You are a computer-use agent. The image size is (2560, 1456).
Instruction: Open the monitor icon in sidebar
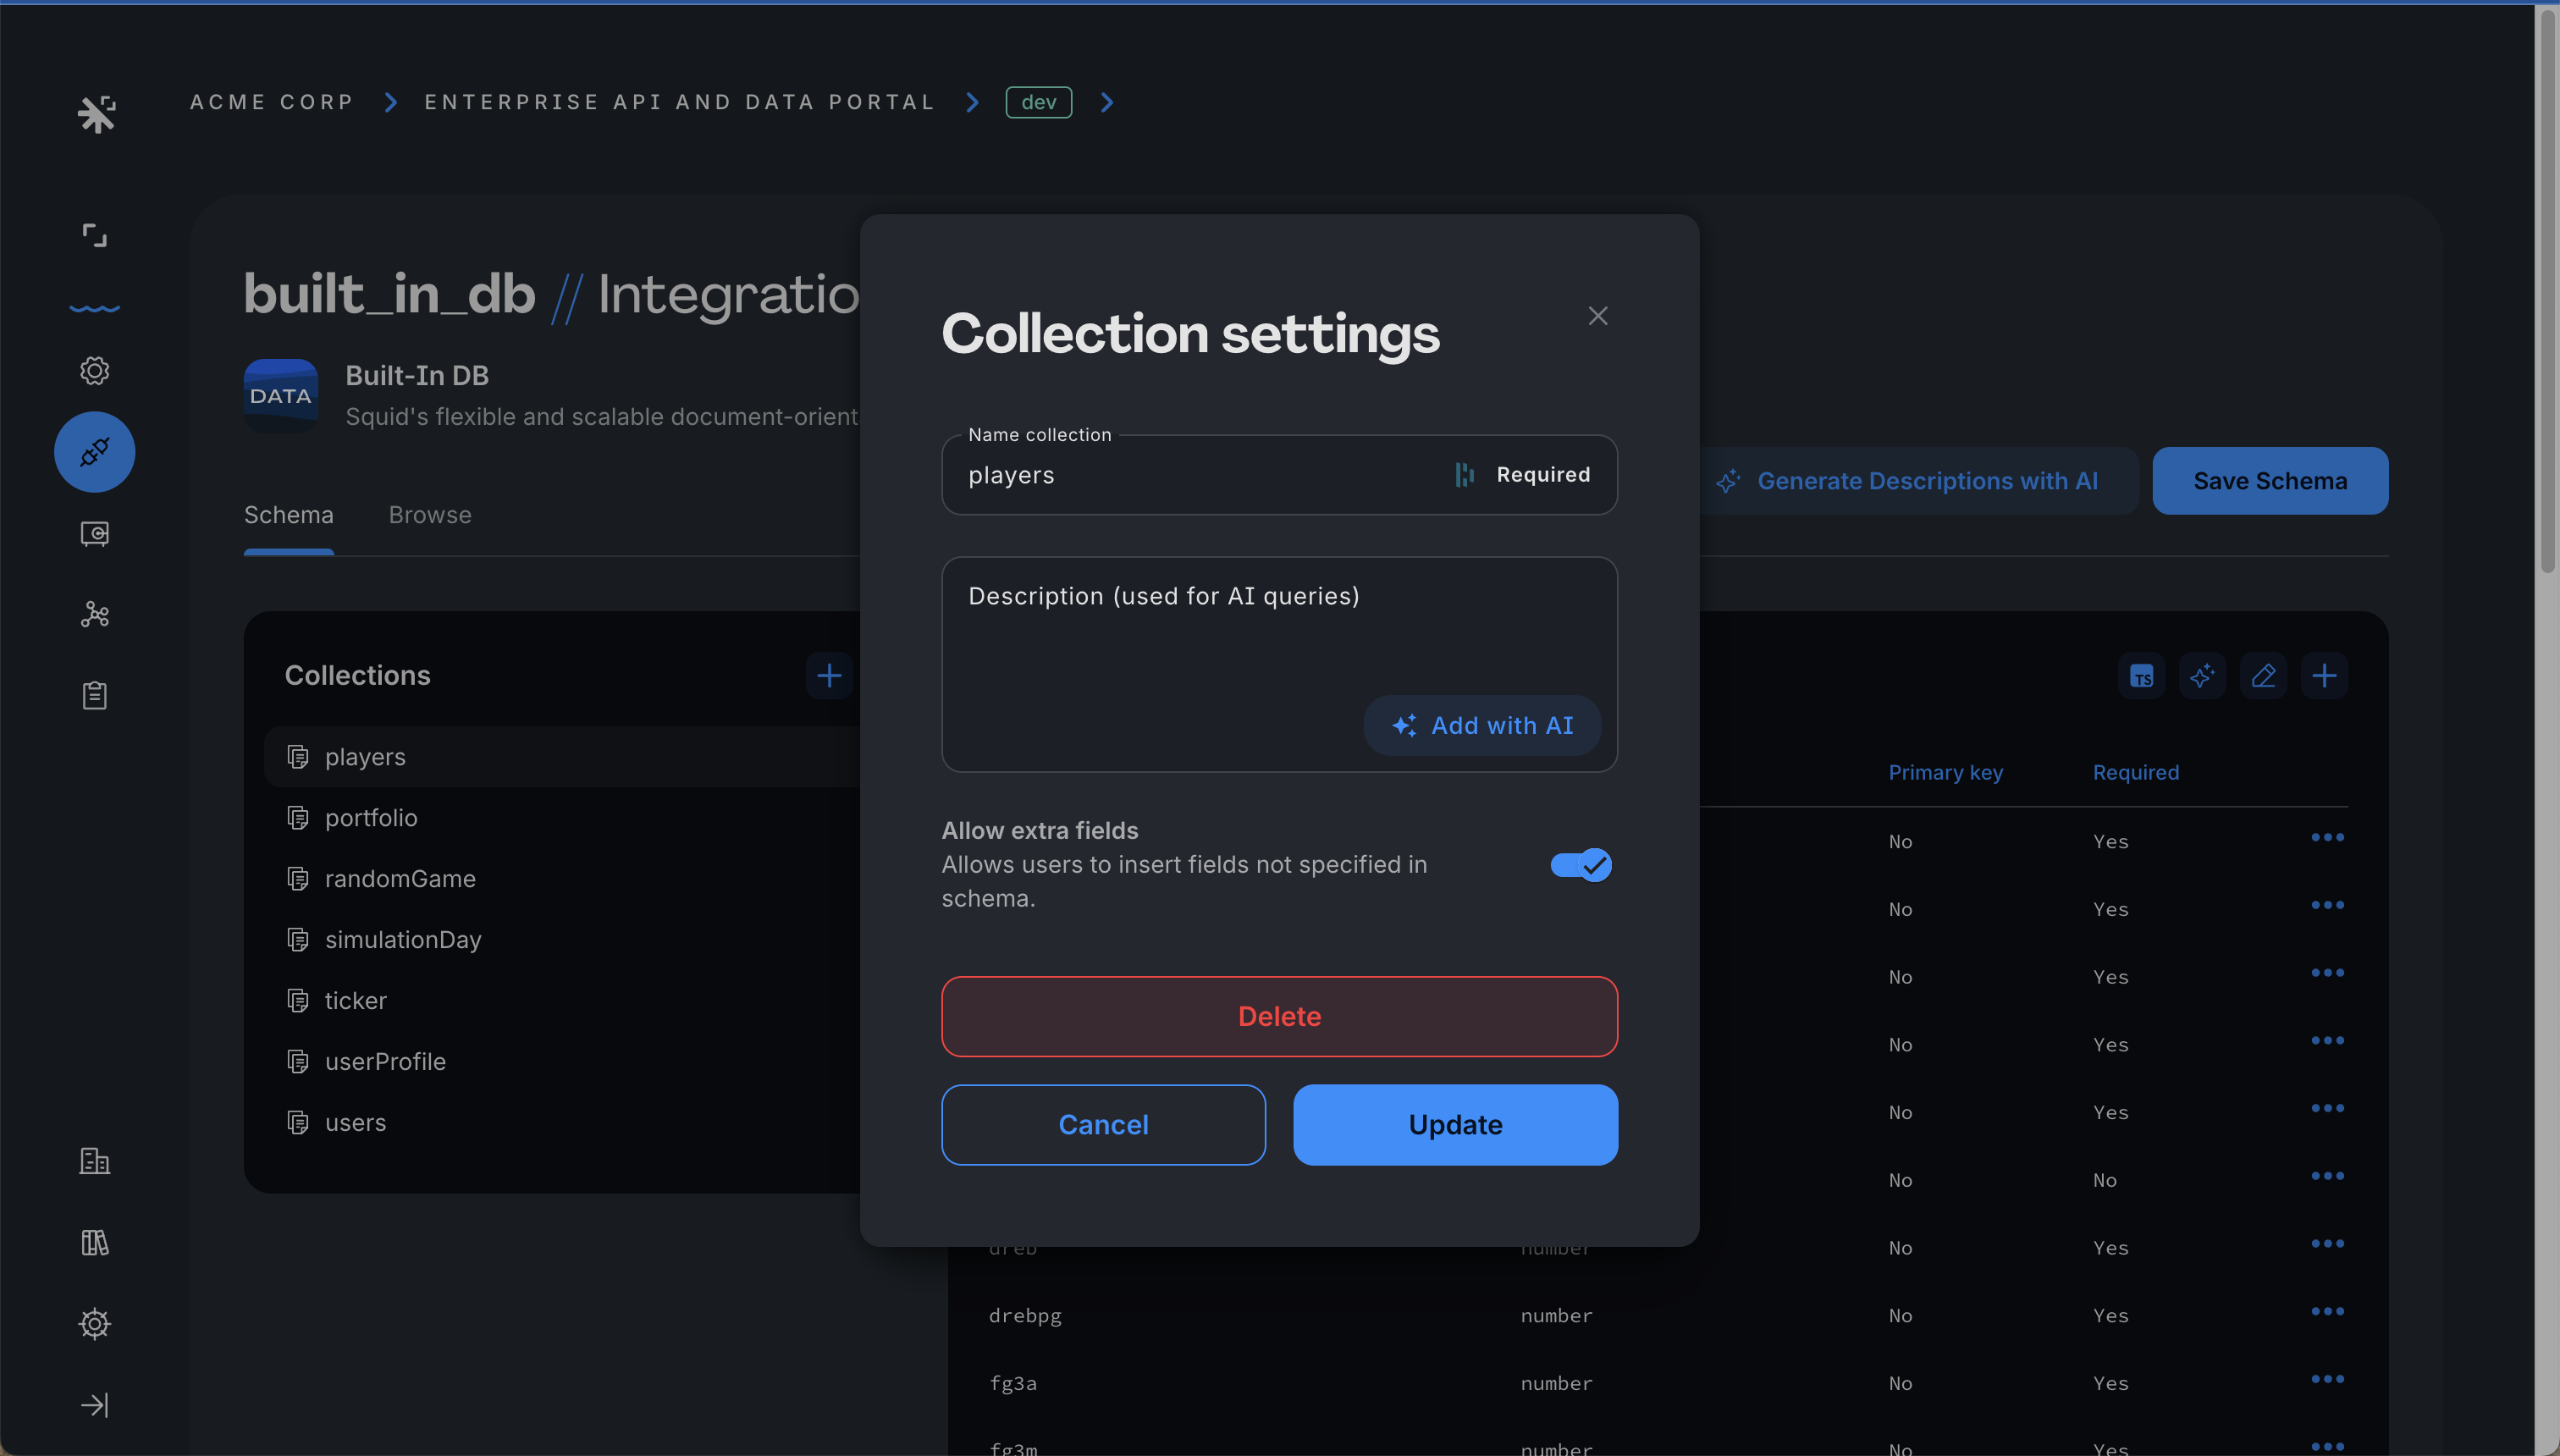pyautogui.click(x=94, y=533)
